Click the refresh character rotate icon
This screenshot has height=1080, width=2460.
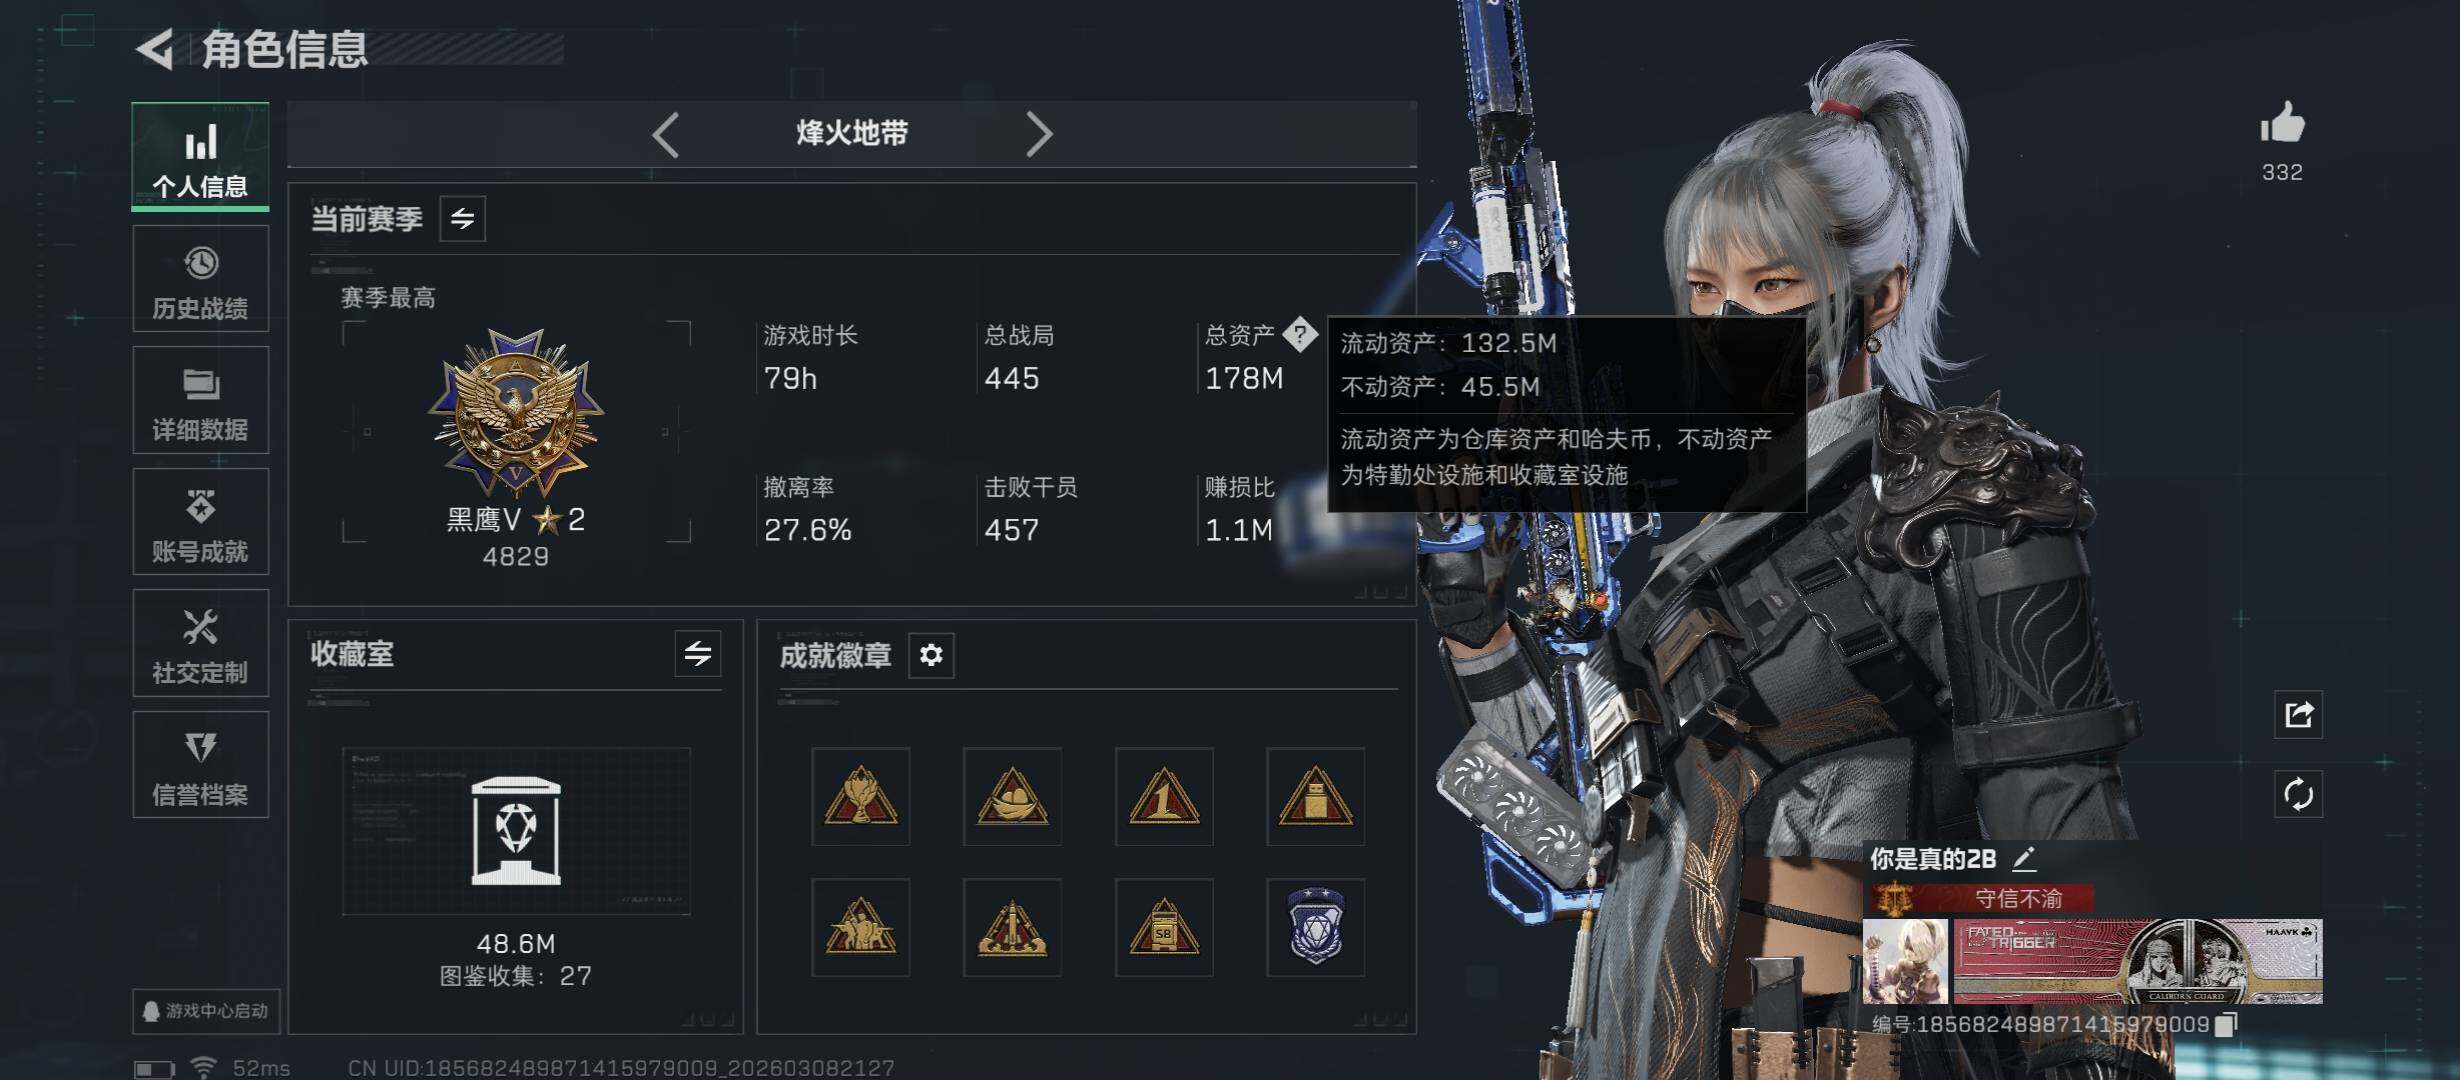tap(2298, 795)
